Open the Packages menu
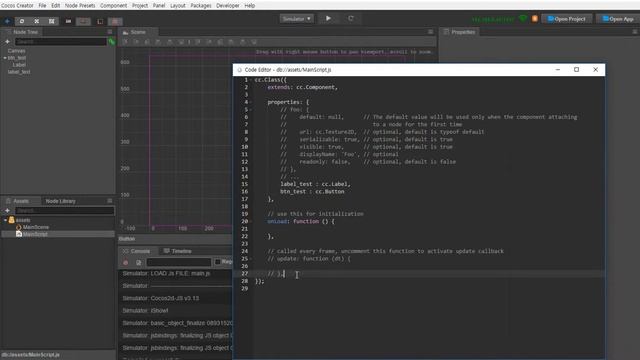 (x=201, y=6)
